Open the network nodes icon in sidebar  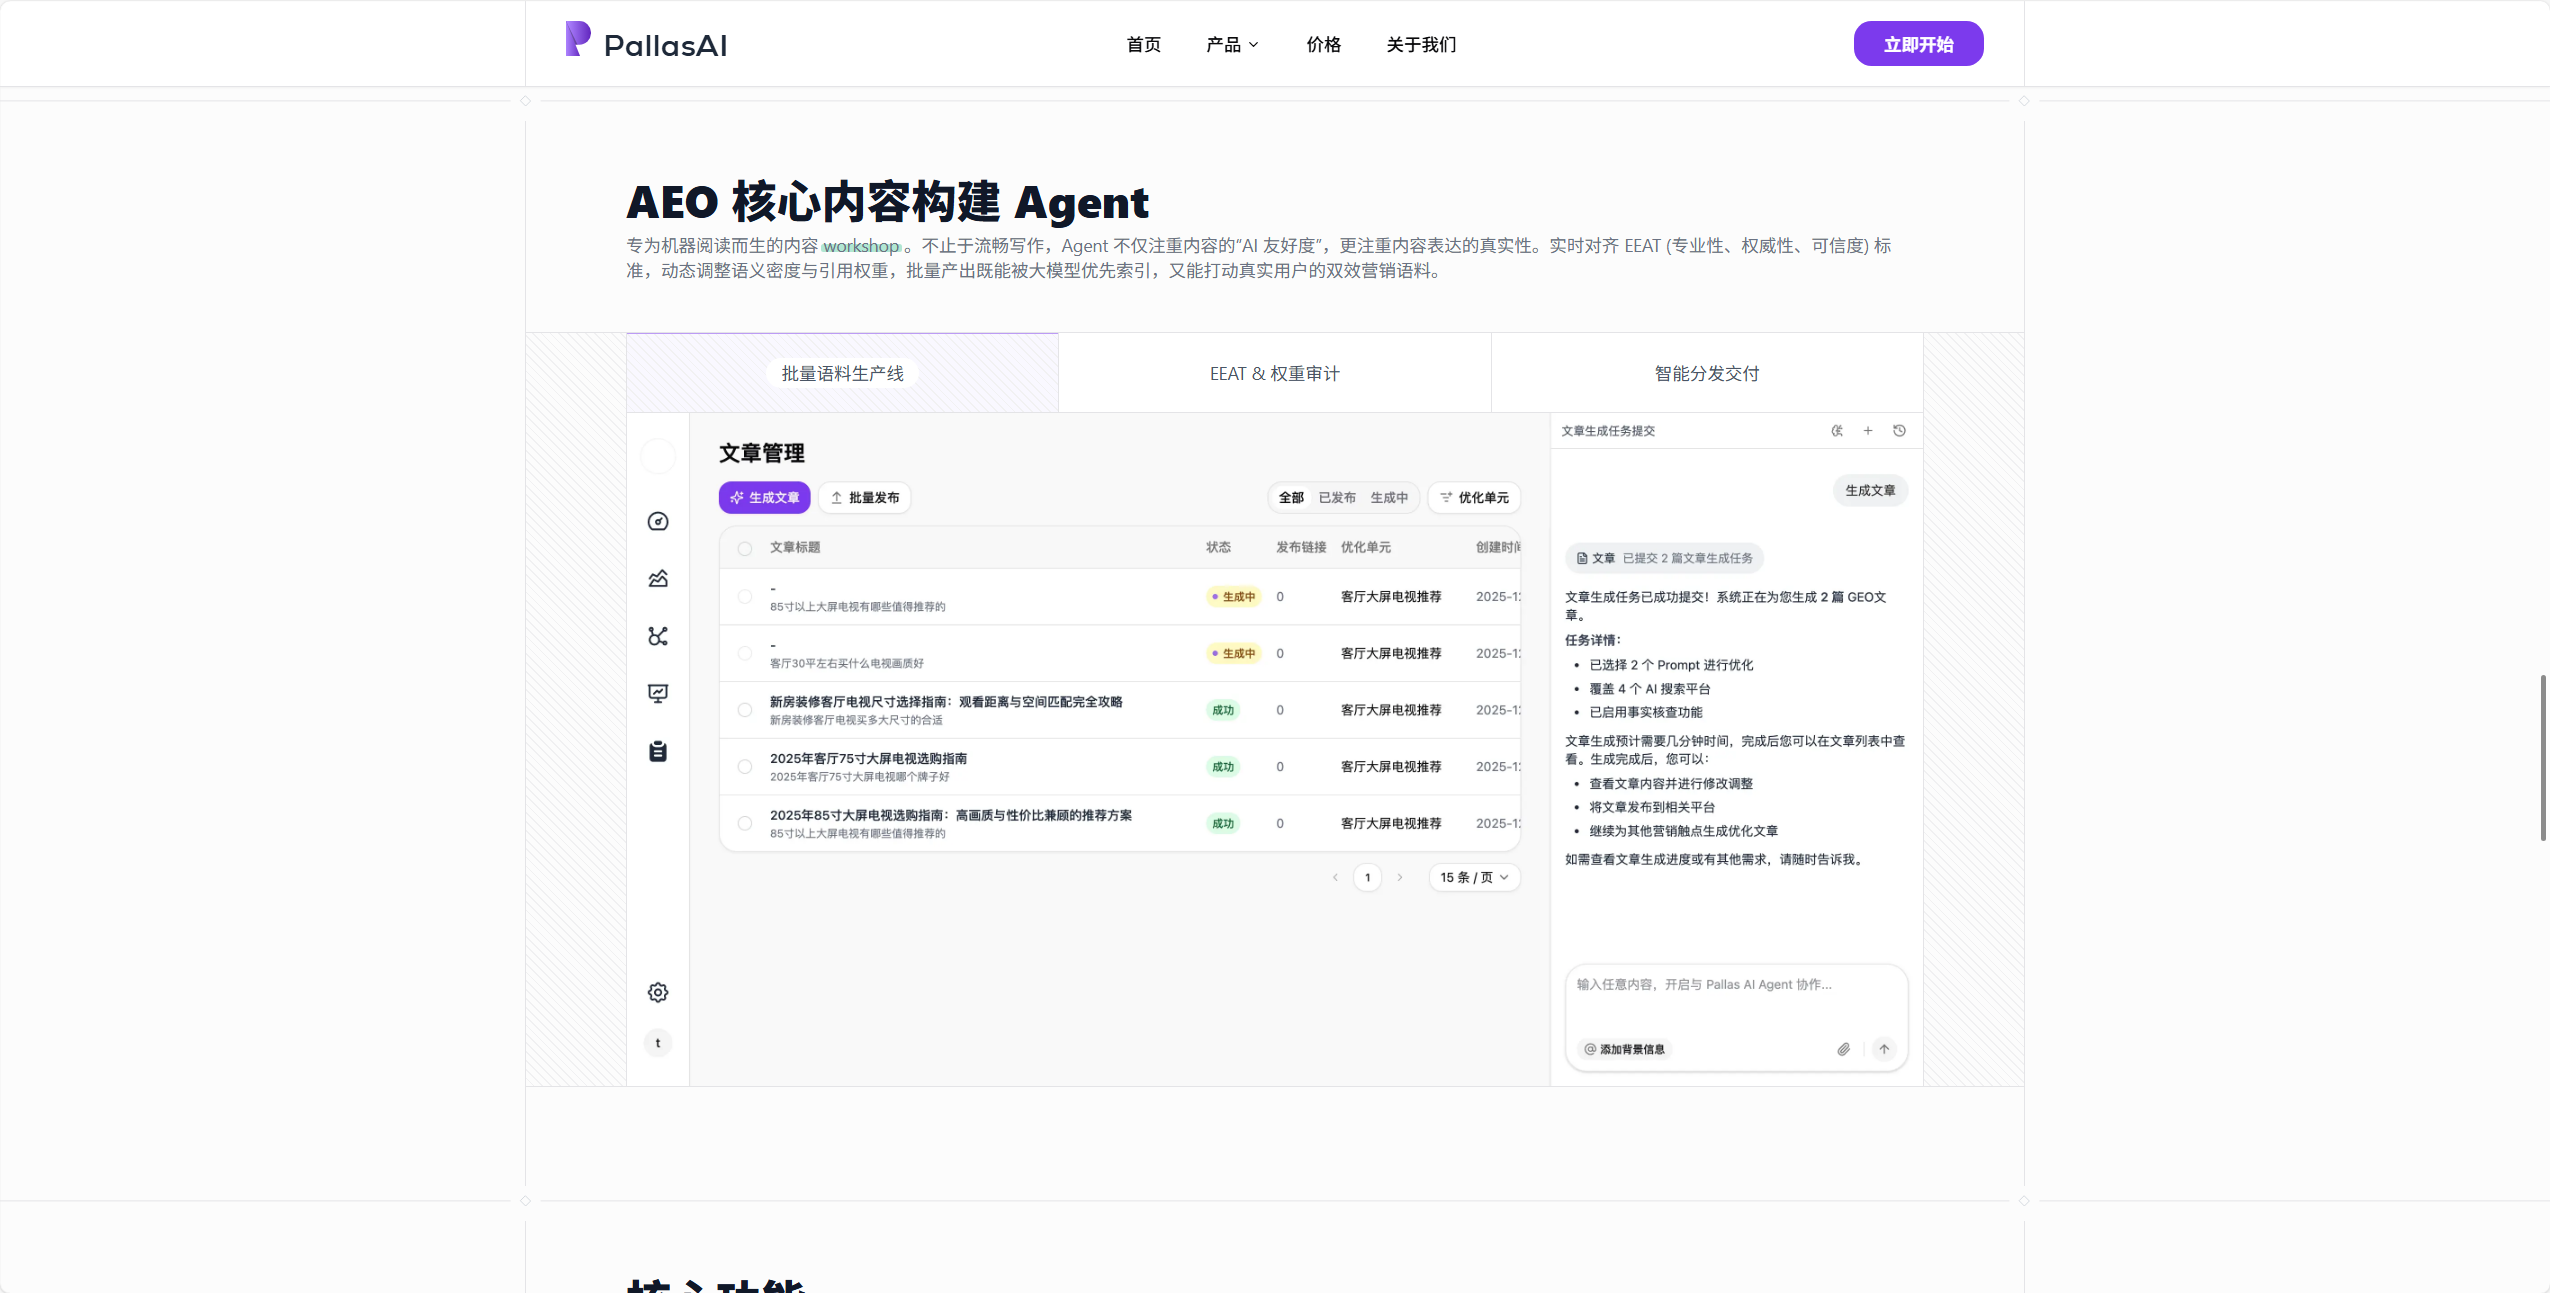[658, 636]
